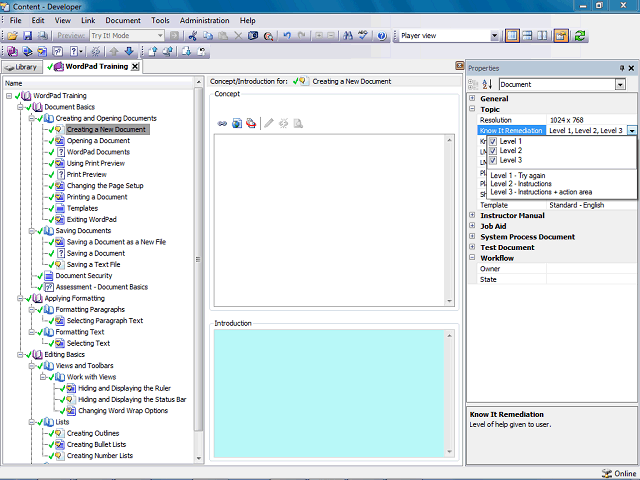Screen dimensions: 640x480
Task: Open the Document dropdown in Properties
Action: pos(620,84)
